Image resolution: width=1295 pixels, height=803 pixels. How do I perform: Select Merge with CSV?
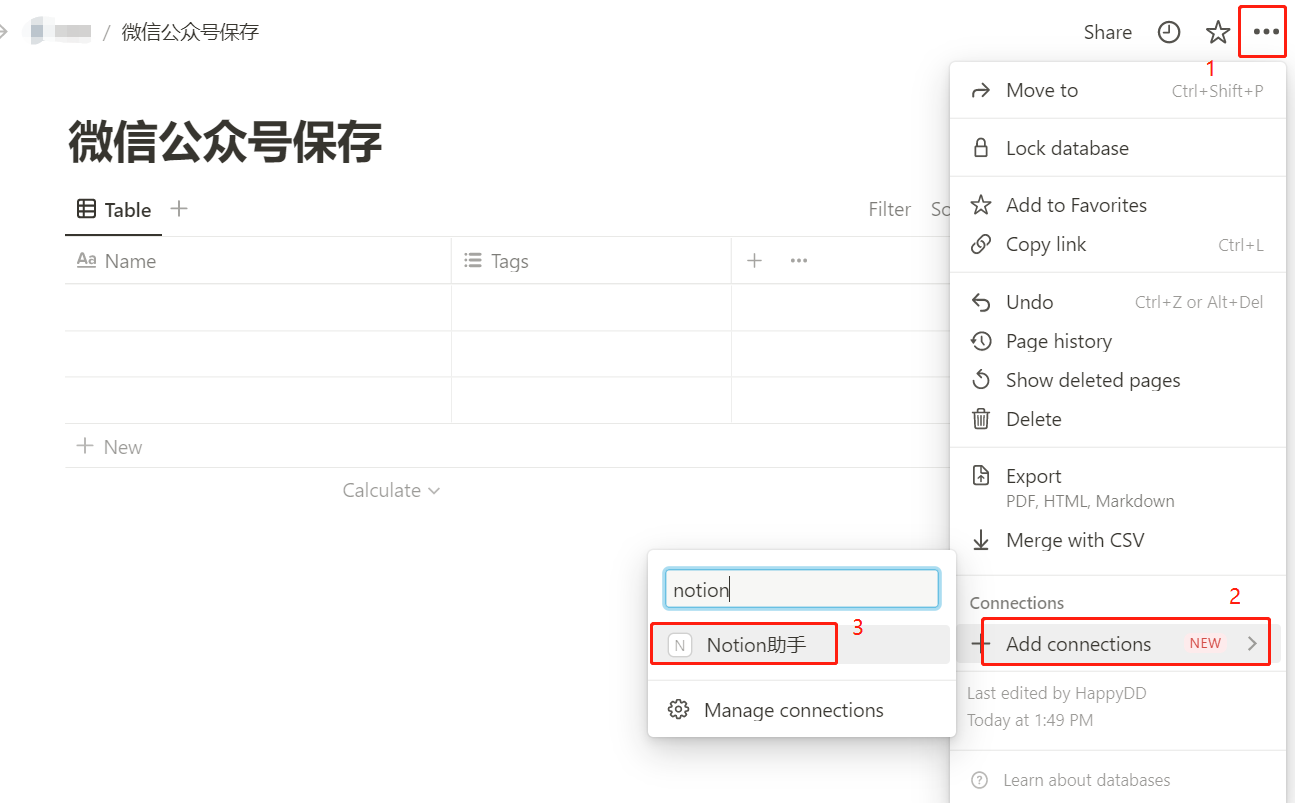pos(1117,540)
